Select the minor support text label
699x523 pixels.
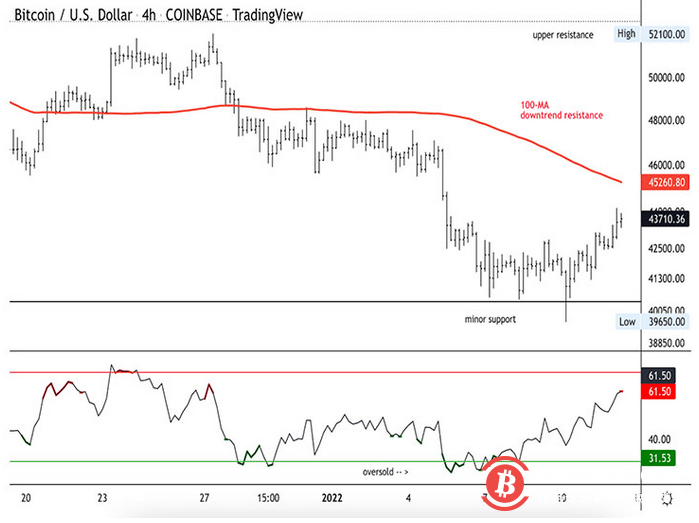[490, 319]
